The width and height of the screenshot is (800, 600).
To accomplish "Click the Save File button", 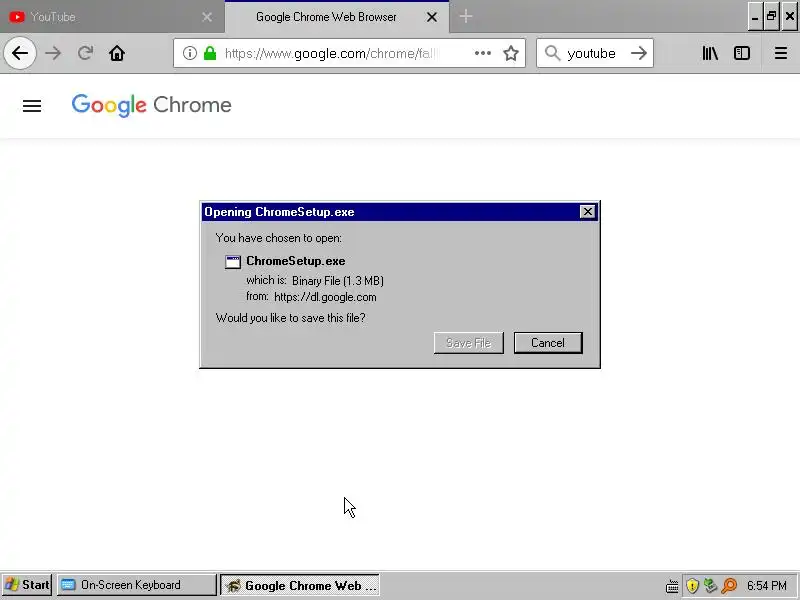I will 468,343.
